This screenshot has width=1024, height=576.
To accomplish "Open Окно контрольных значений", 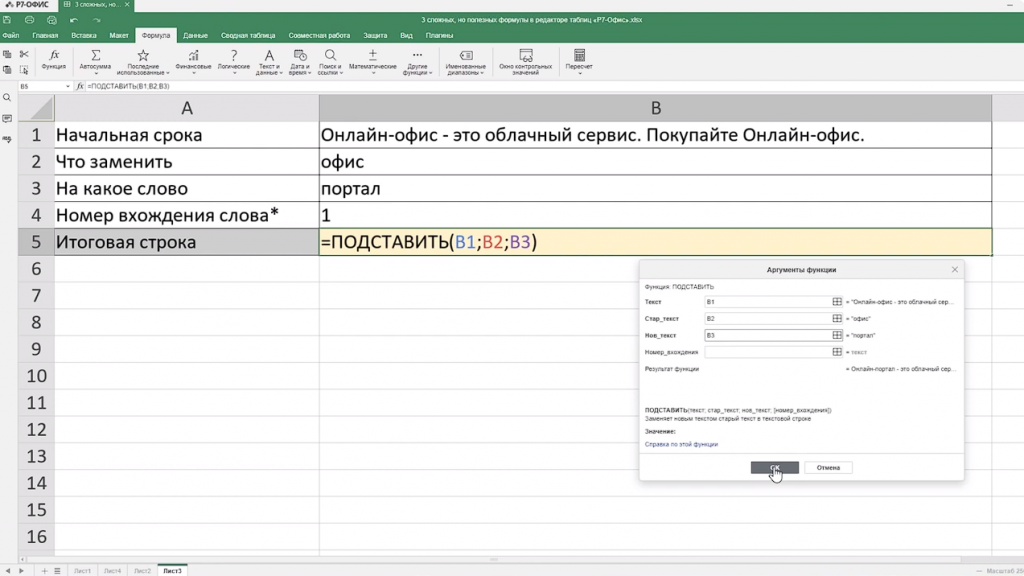I will pos(526,61).
